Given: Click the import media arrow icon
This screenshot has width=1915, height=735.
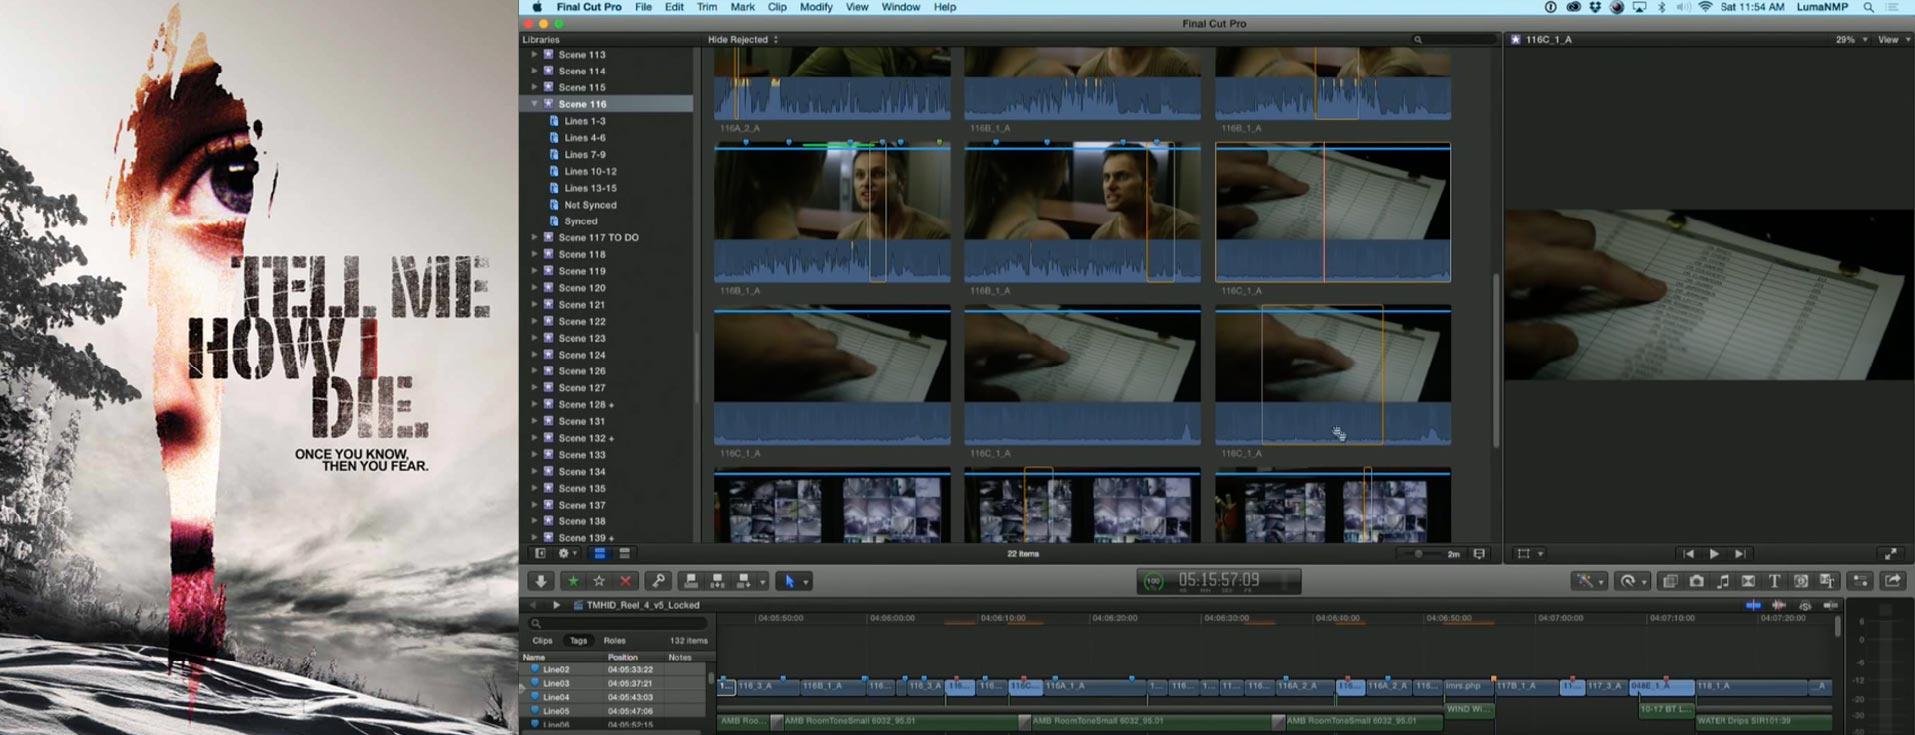Looking at the screenshot, I should pyautogui.click(x=541, y=581).
